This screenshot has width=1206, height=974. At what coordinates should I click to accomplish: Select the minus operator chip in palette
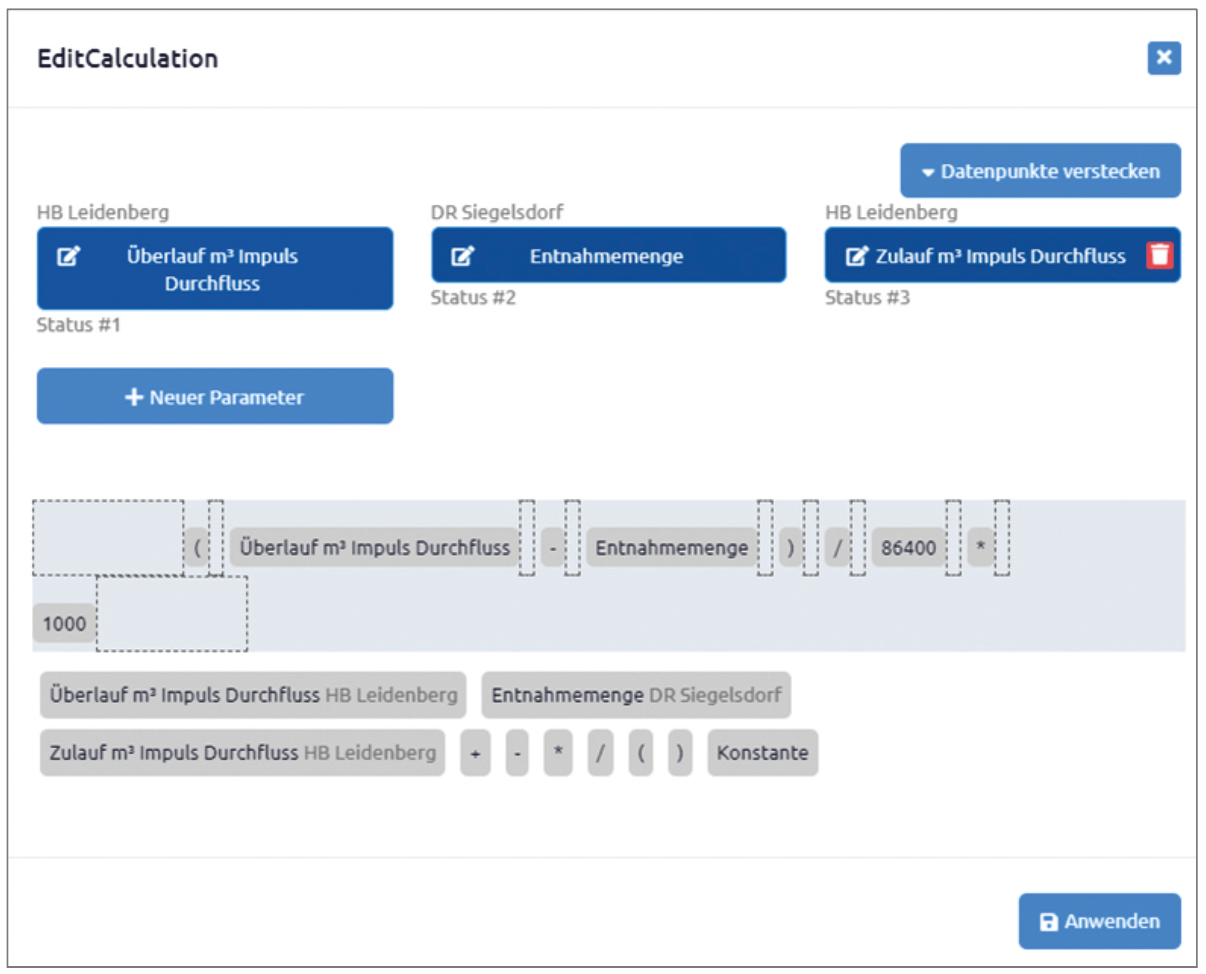coord(517,753)
